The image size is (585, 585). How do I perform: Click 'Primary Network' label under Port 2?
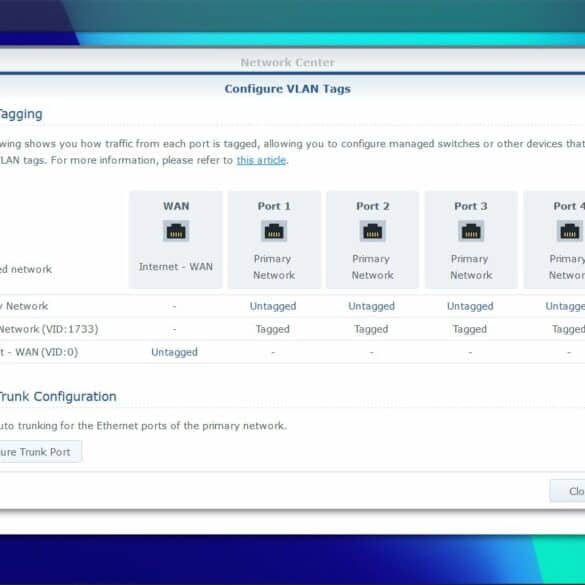(372, 267)
